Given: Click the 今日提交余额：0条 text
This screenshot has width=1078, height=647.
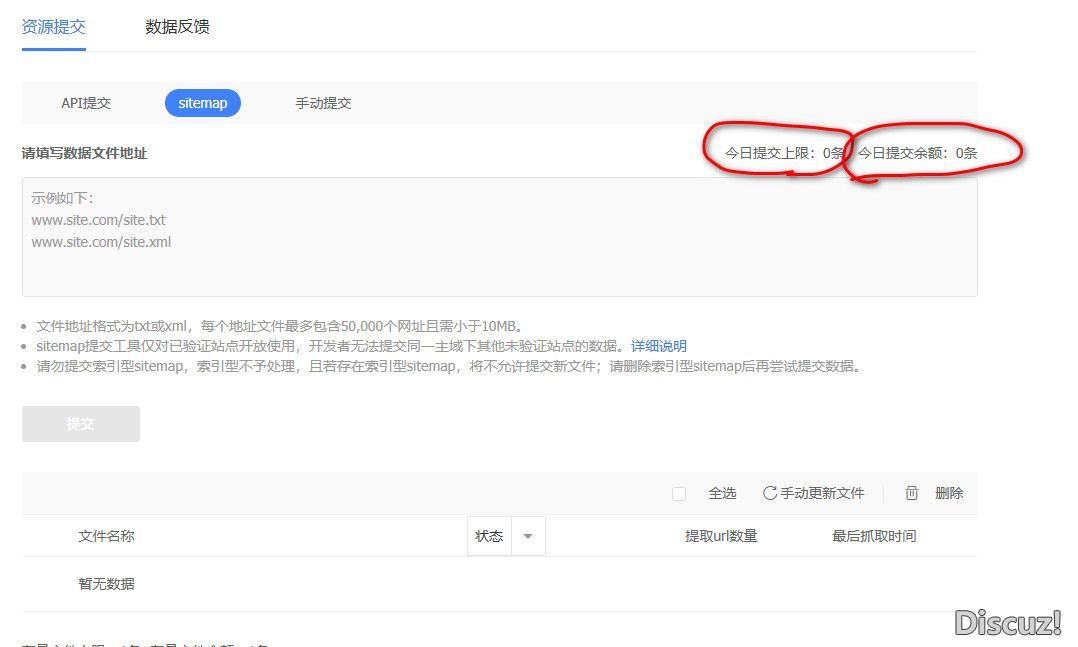Looking at the screenshot, I should tap(917, 153).
